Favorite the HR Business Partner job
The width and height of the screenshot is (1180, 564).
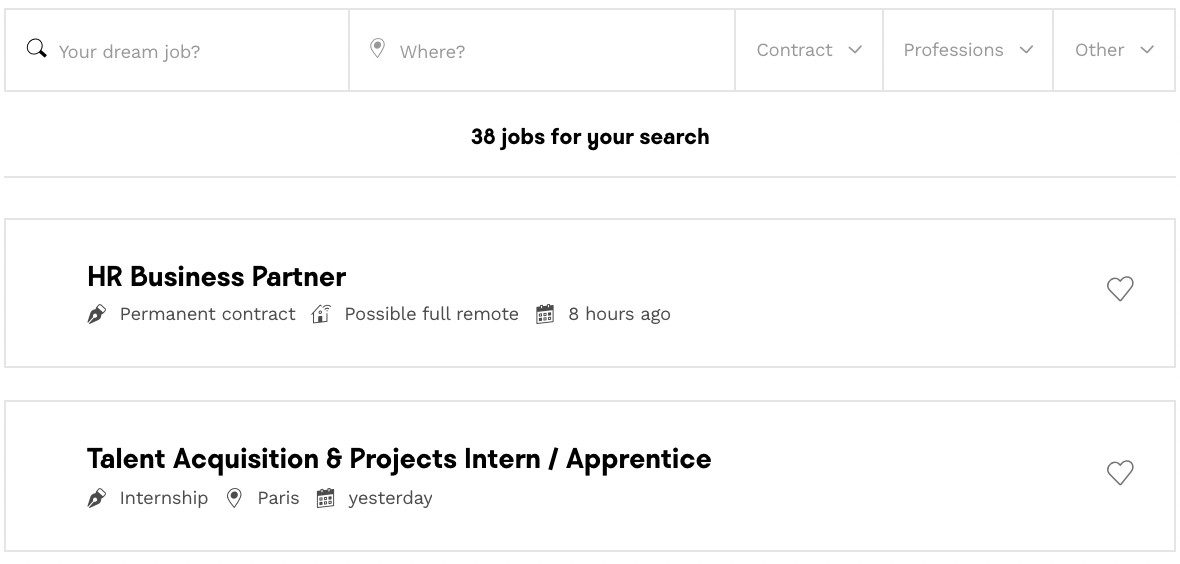[x=1120, y=289]
